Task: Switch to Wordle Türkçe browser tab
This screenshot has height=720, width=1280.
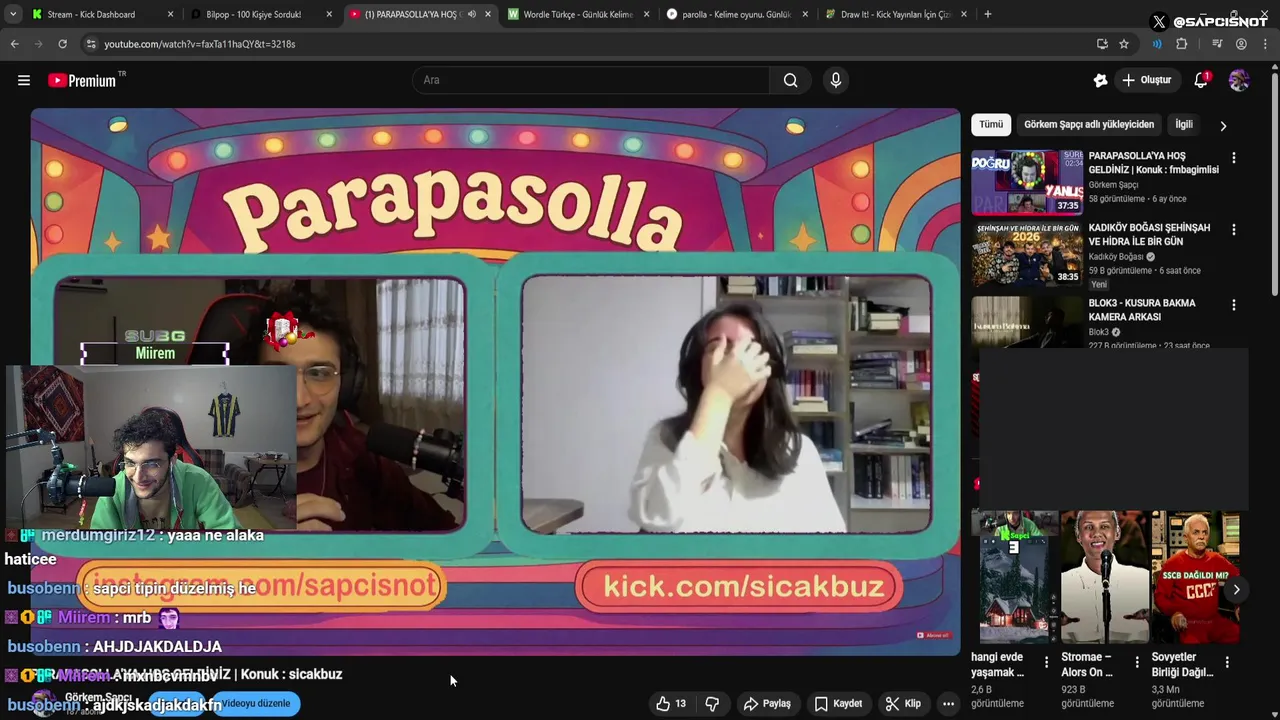Action: coord(579,15)
